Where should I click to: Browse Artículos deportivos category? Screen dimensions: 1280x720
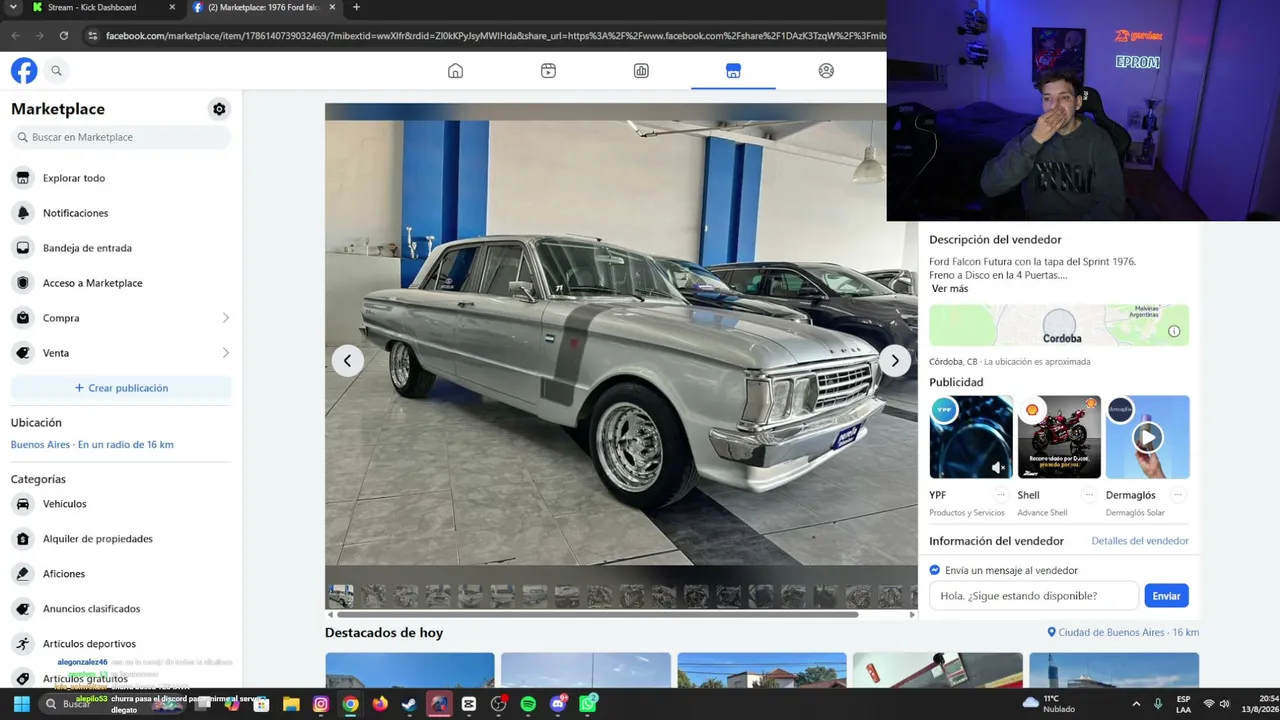point(121,644)
